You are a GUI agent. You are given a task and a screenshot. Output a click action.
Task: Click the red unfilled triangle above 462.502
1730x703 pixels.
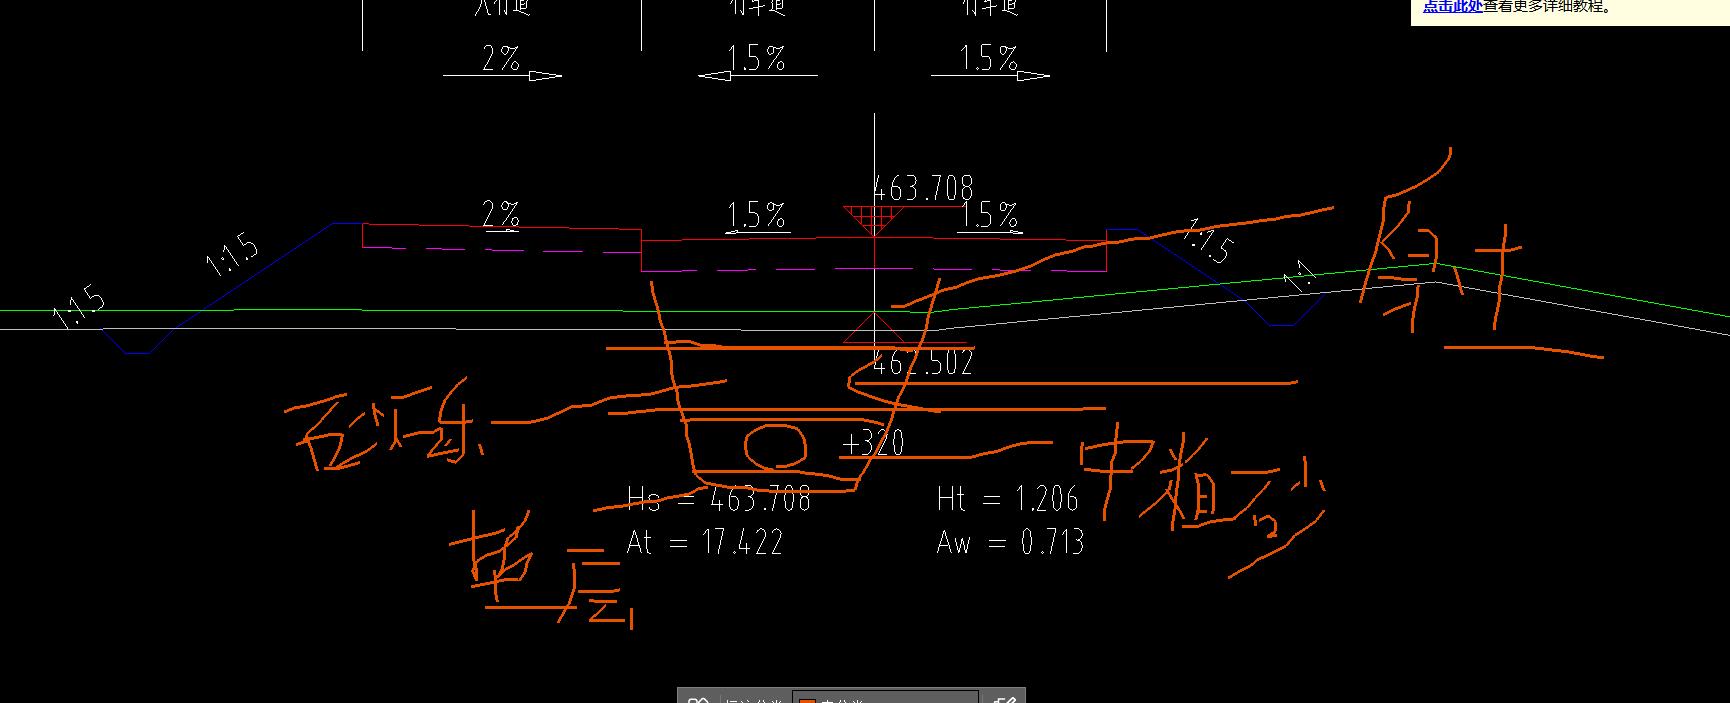[875, 328]
